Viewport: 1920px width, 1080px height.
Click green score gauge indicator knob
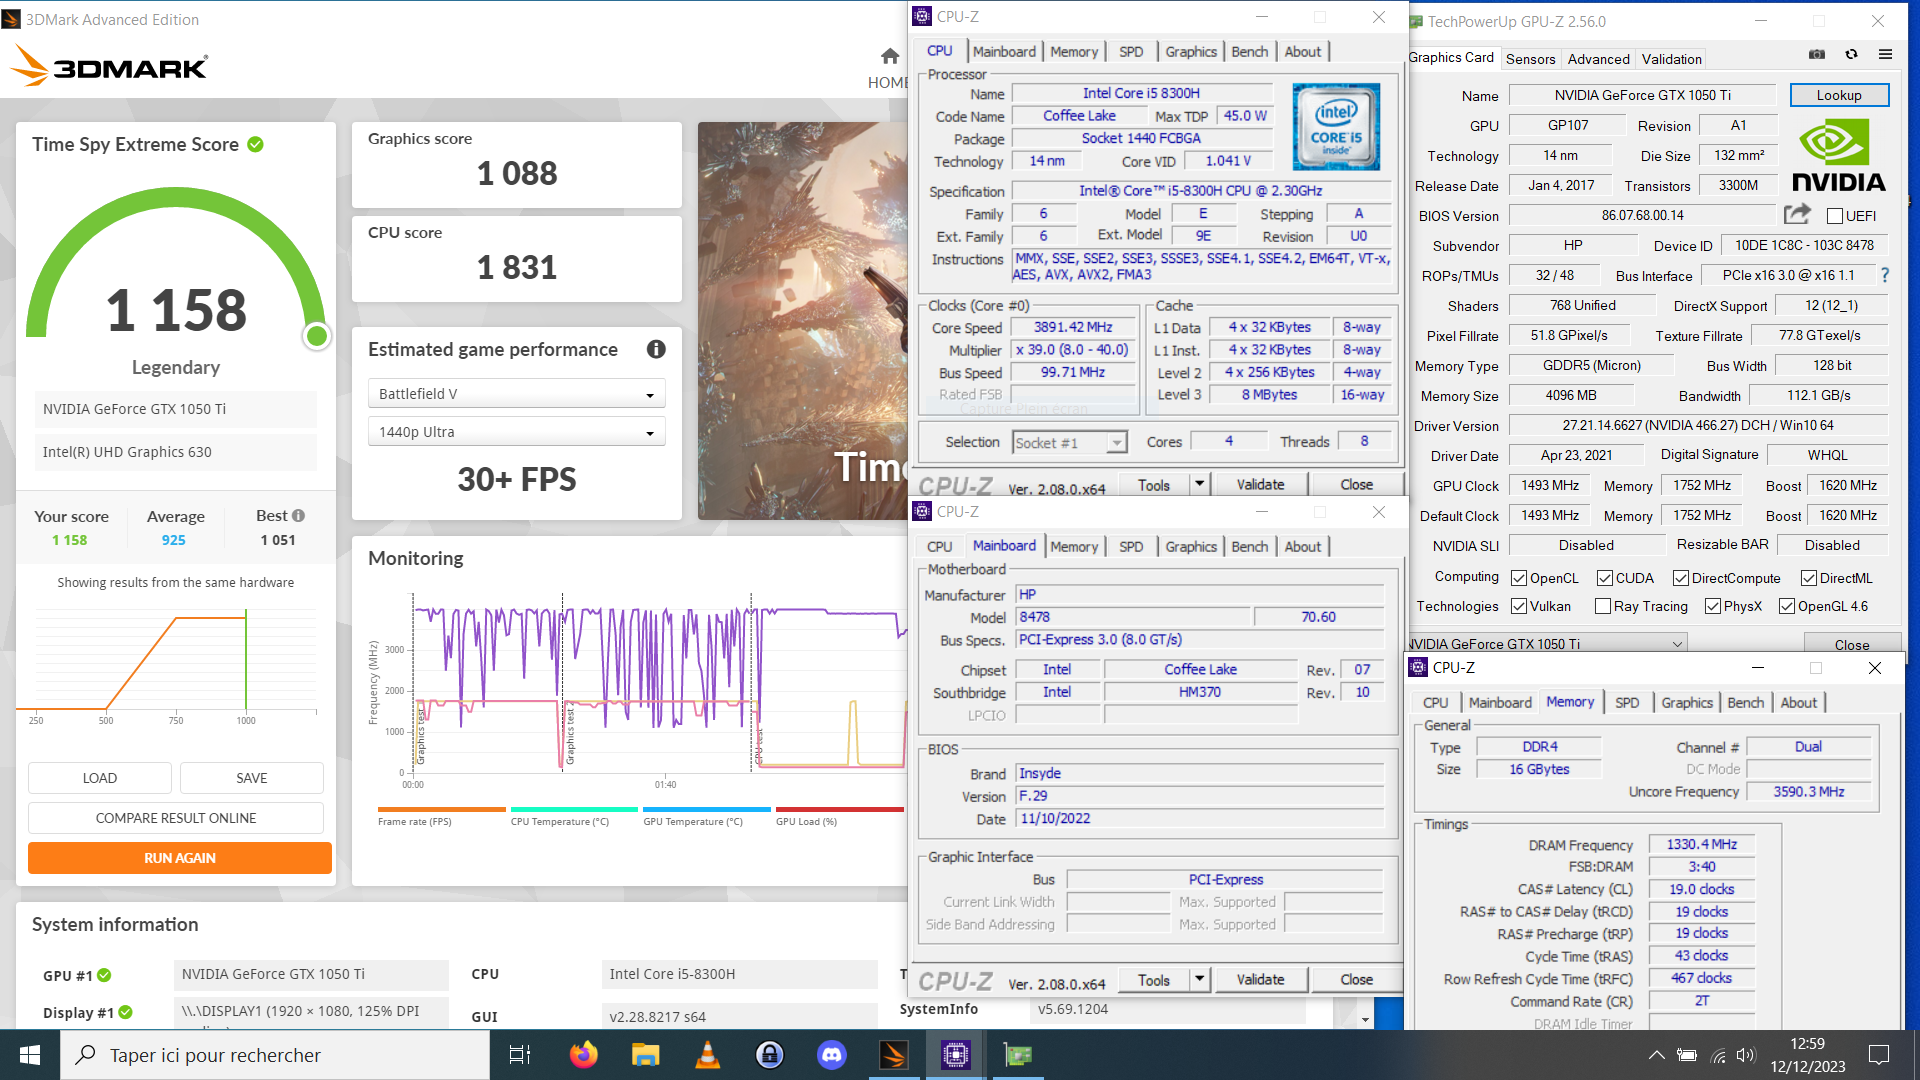[317, 336]
